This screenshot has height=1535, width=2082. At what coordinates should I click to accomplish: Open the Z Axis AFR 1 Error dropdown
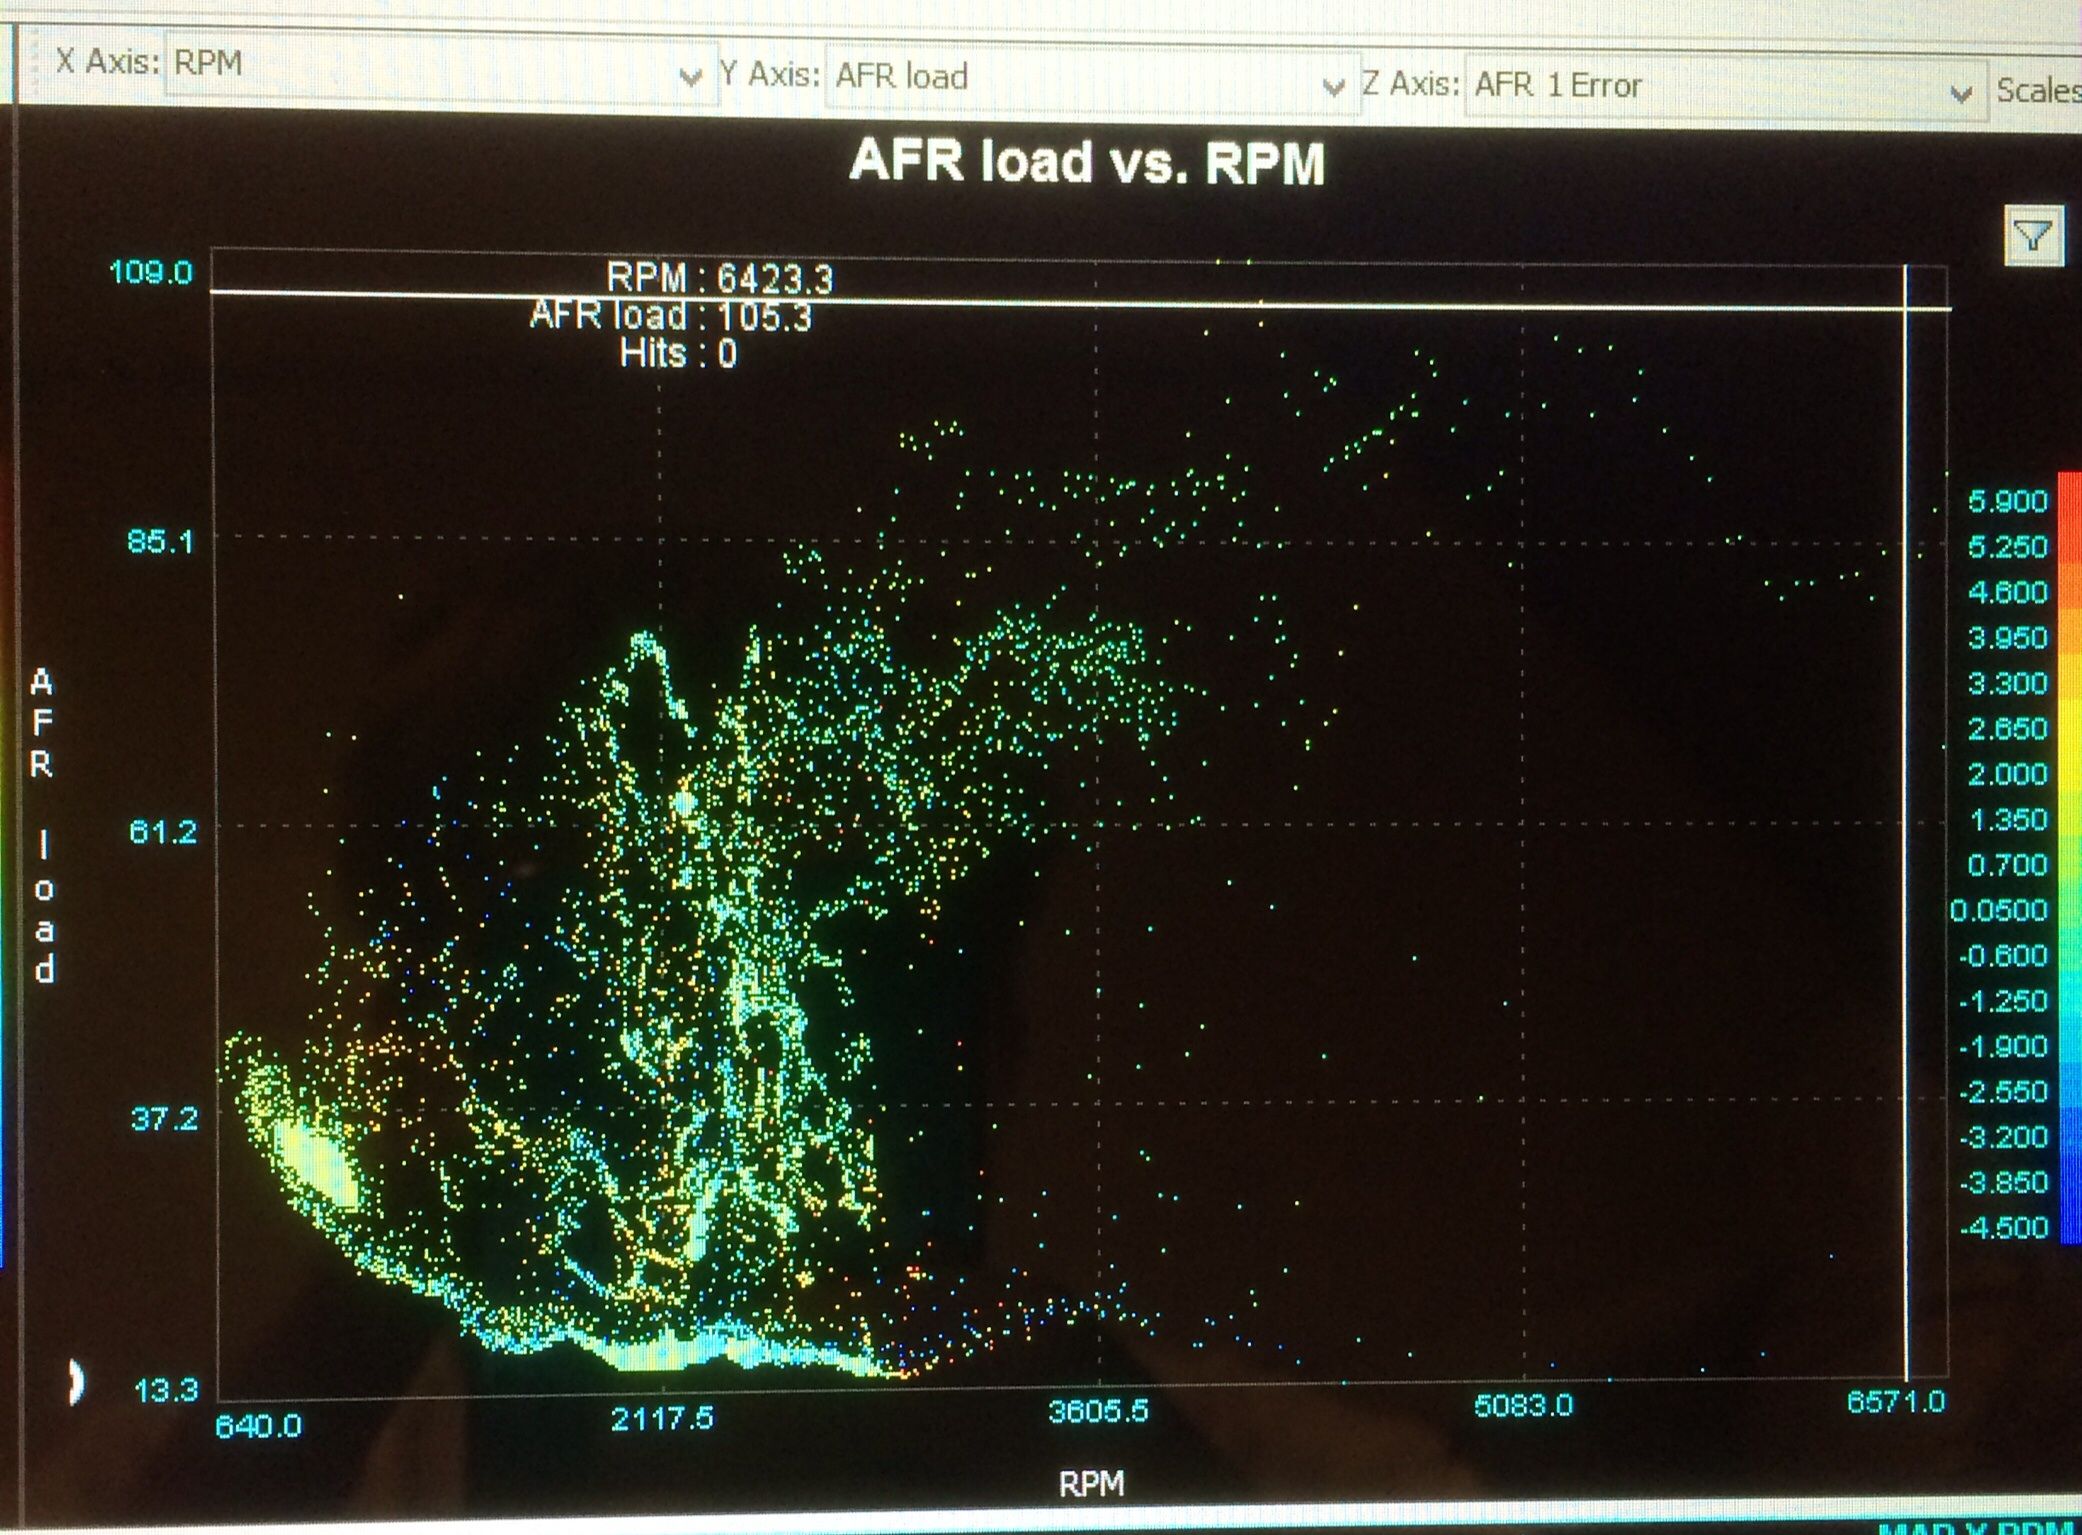[1725, 88]
